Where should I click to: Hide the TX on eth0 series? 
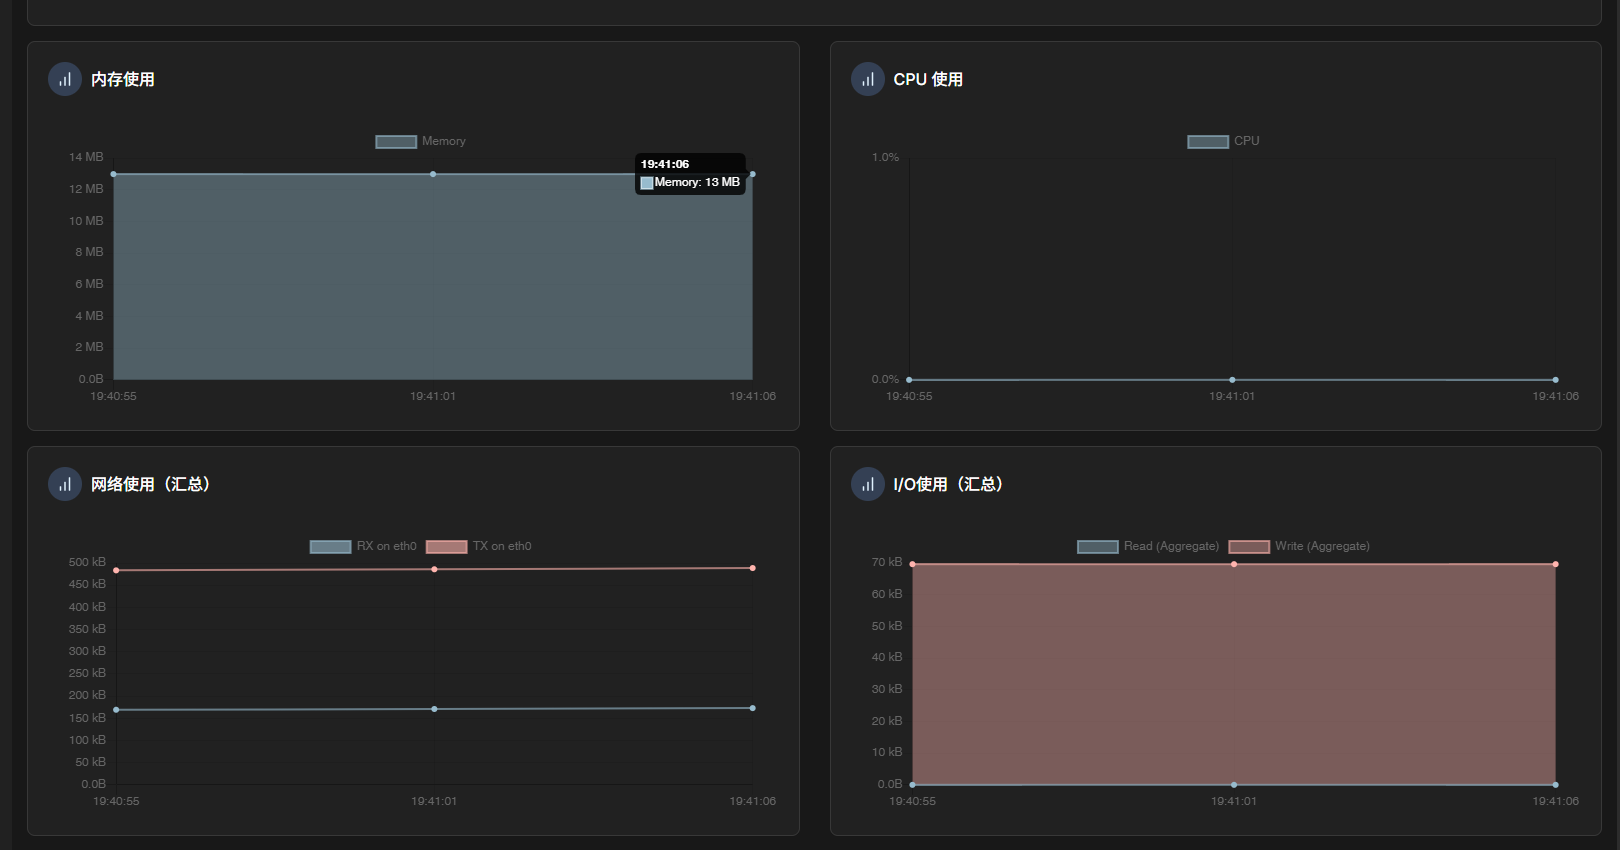point(479,546)
